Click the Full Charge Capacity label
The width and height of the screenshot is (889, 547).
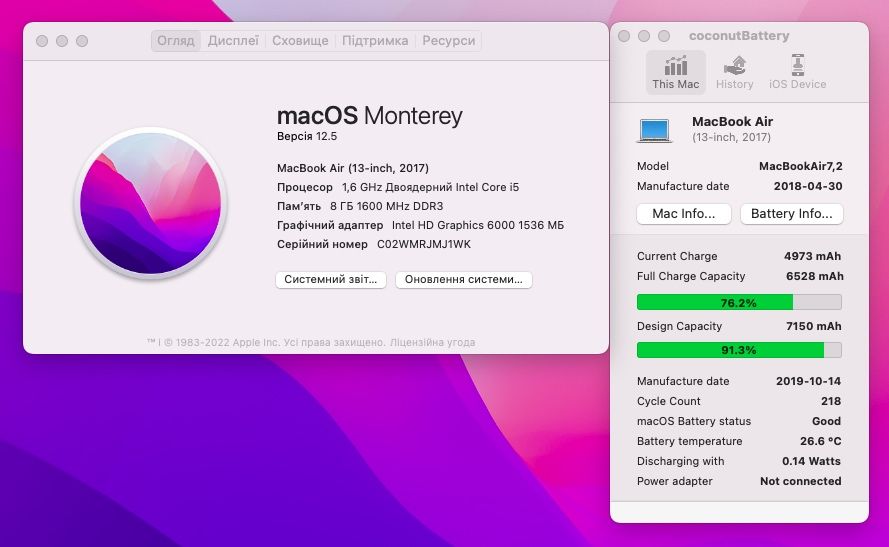(x=691, y=276)
